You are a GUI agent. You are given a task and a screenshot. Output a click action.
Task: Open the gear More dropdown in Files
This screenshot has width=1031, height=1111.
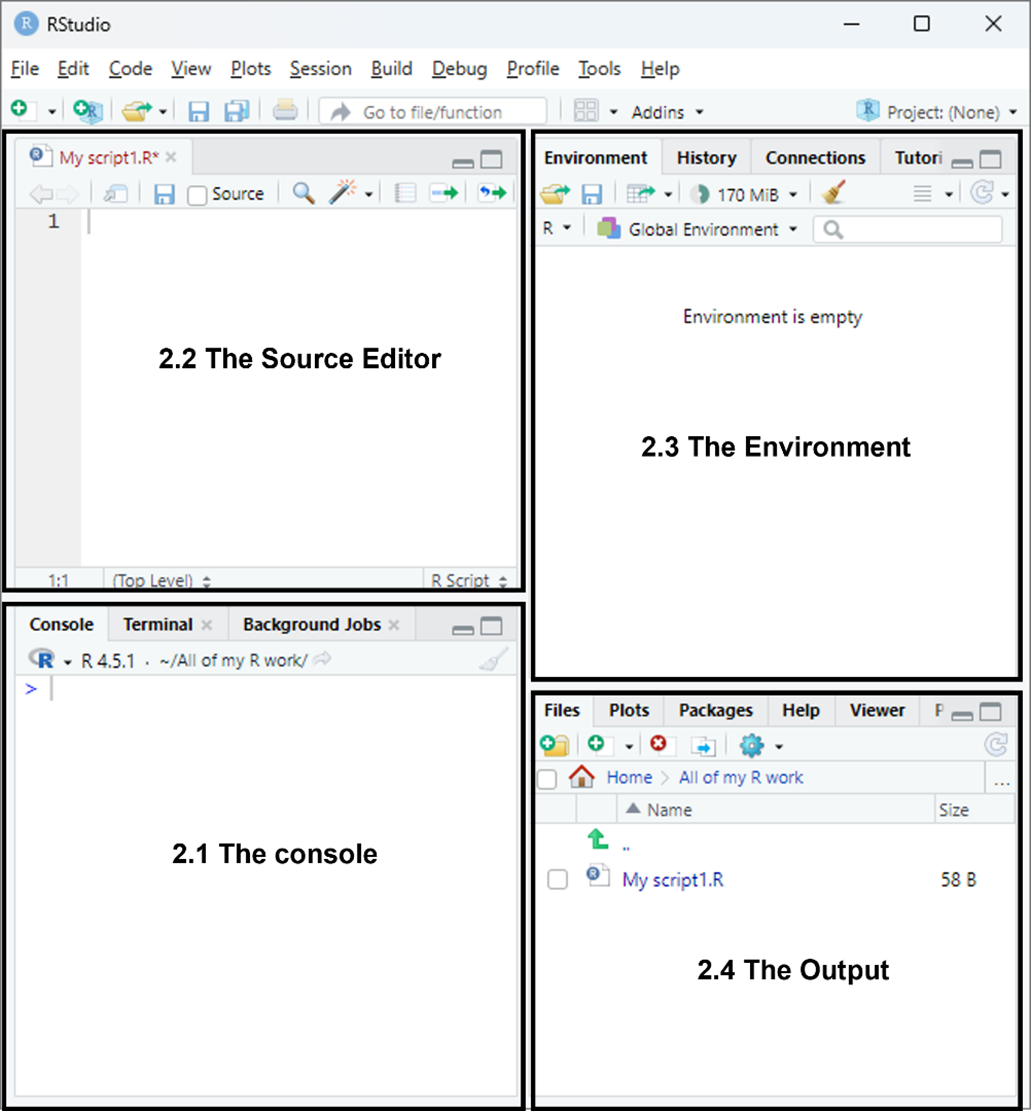point(761,745)
